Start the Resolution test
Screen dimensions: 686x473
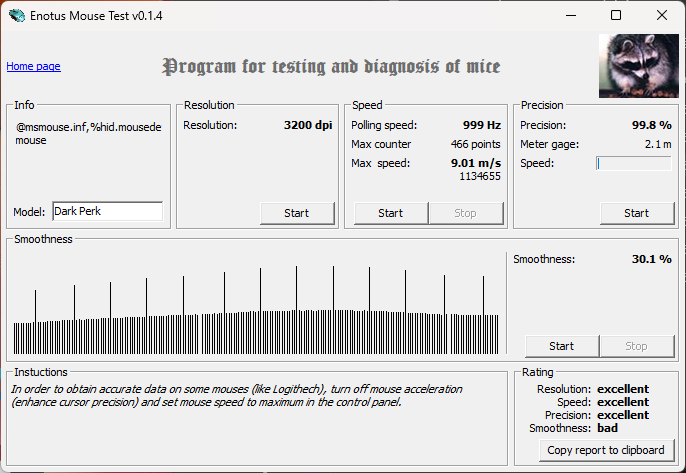coord(297,212)
